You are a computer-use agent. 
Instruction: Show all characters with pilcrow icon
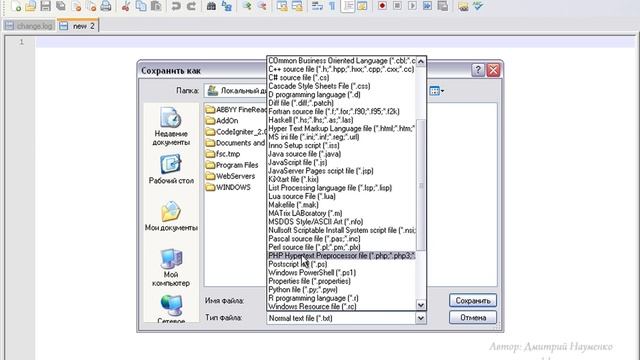(x=332, y=6)
